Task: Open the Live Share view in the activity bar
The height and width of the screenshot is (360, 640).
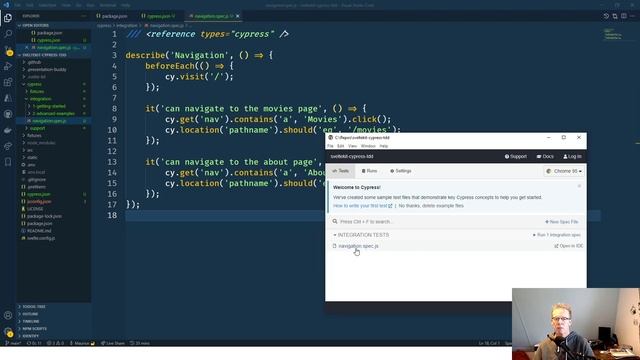Action: 8,146
